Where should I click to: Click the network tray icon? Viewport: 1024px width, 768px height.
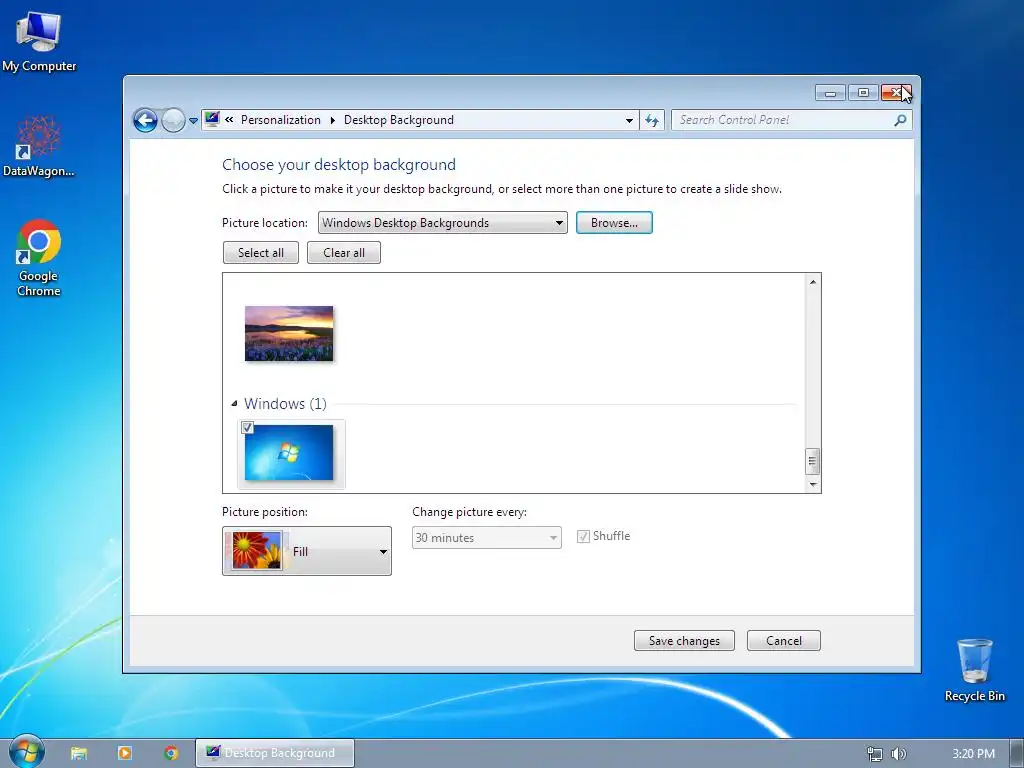[874, 754]
